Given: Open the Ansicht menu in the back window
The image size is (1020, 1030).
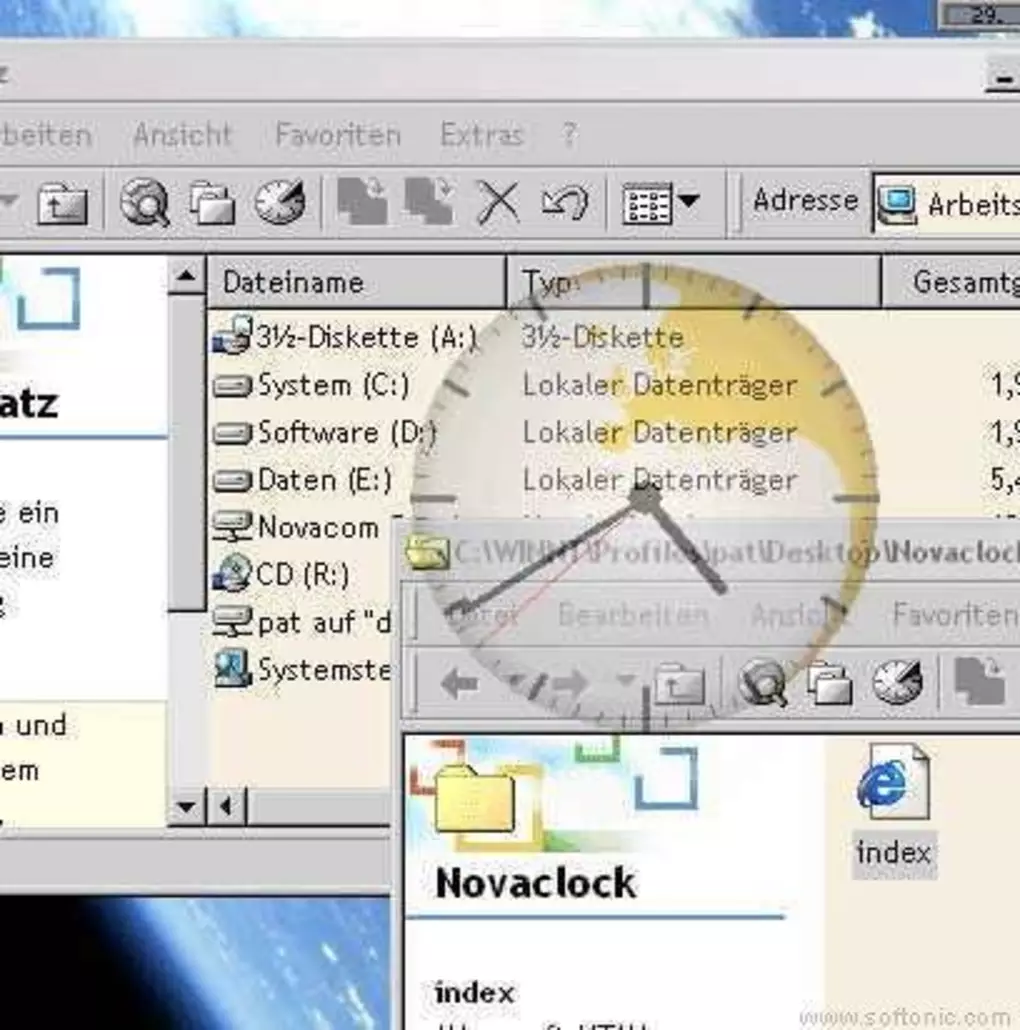Looking at the screenshot, I should click(182, 134).
